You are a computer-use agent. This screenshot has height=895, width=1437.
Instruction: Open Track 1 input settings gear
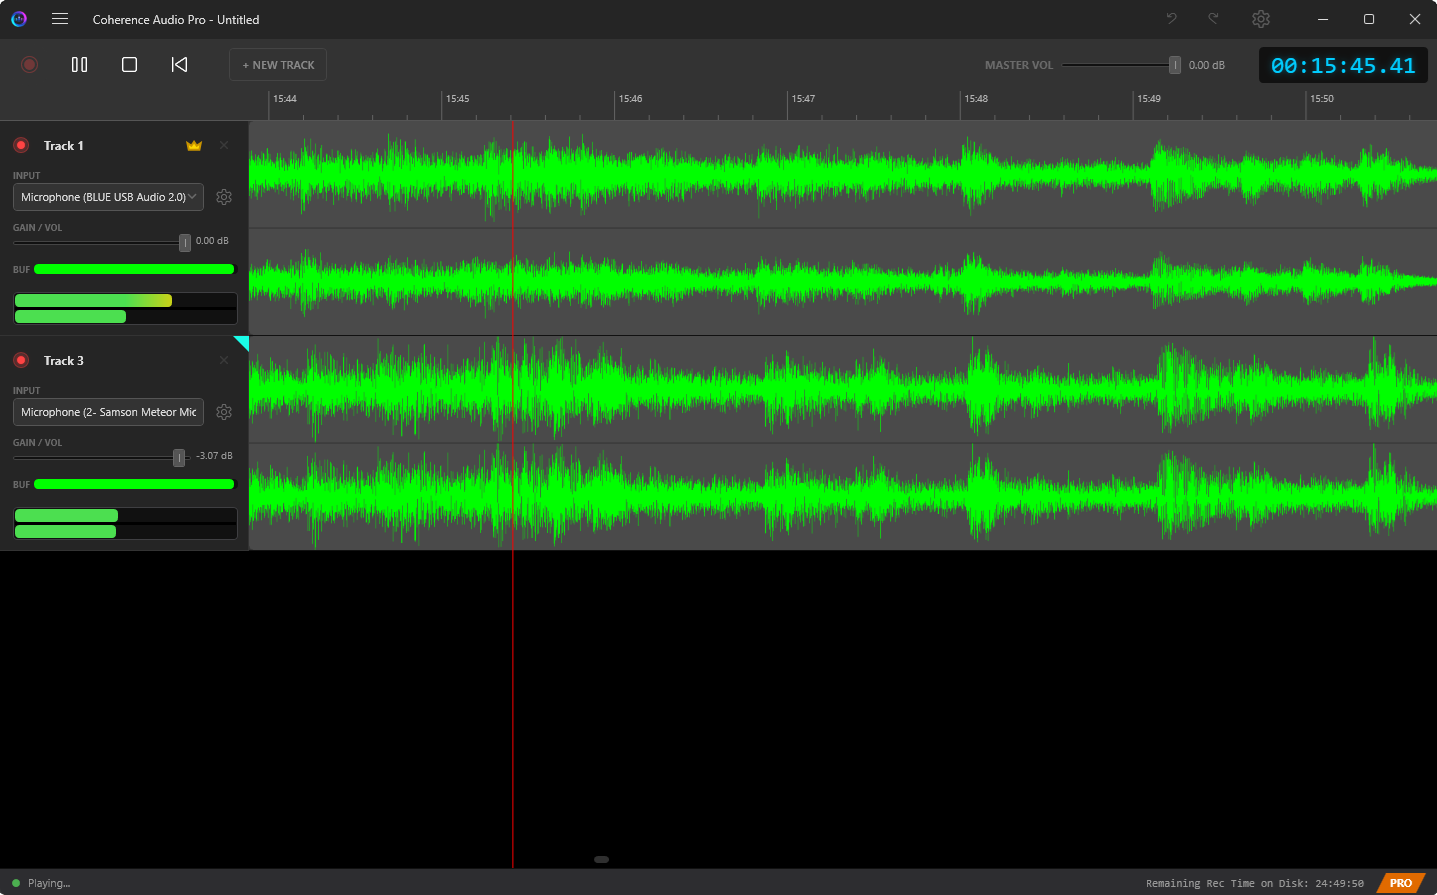pyautogui.click(x=224, y=197)
